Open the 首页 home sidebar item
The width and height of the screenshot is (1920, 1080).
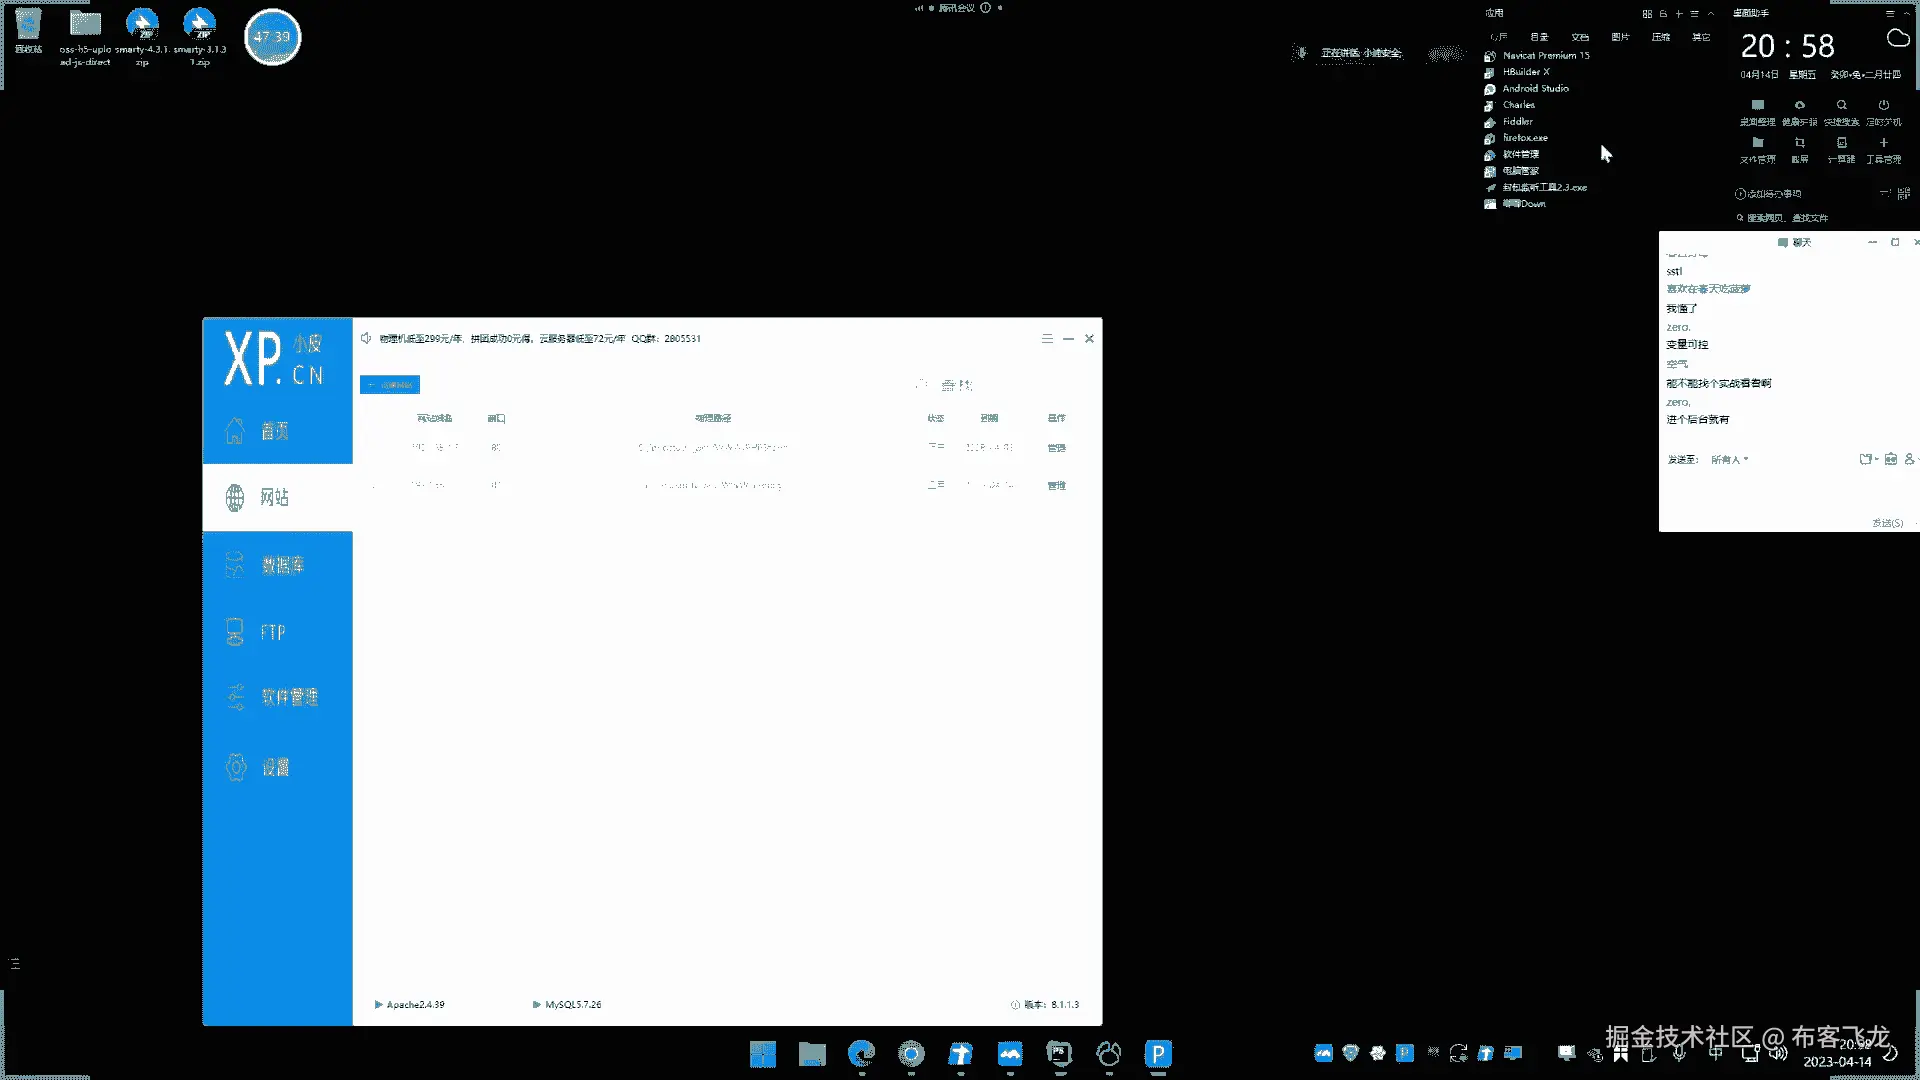click(x=275, y=431)
